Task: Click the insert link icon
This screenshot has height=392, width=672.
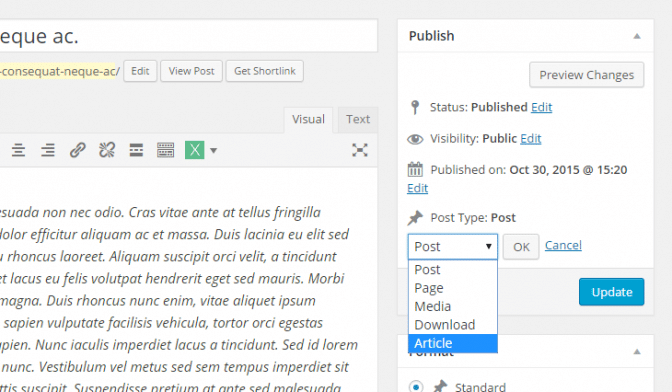Action: pyautogui.click(x=78, y=150)
